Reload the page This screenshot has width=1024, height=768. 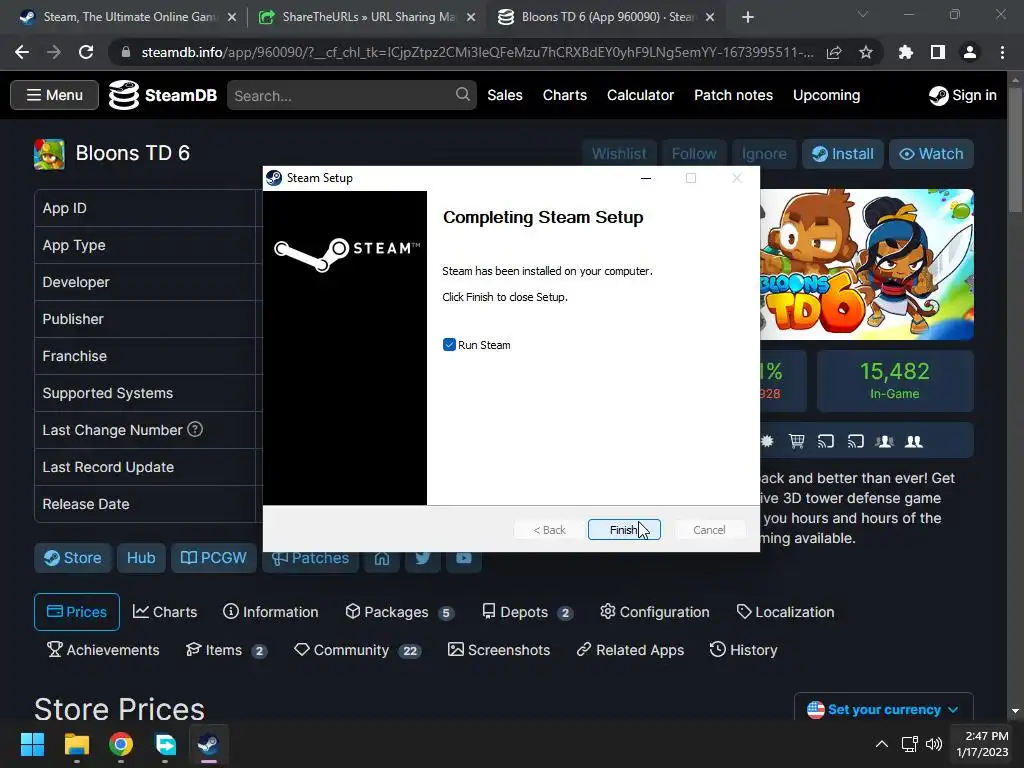(x=86, y=52)
